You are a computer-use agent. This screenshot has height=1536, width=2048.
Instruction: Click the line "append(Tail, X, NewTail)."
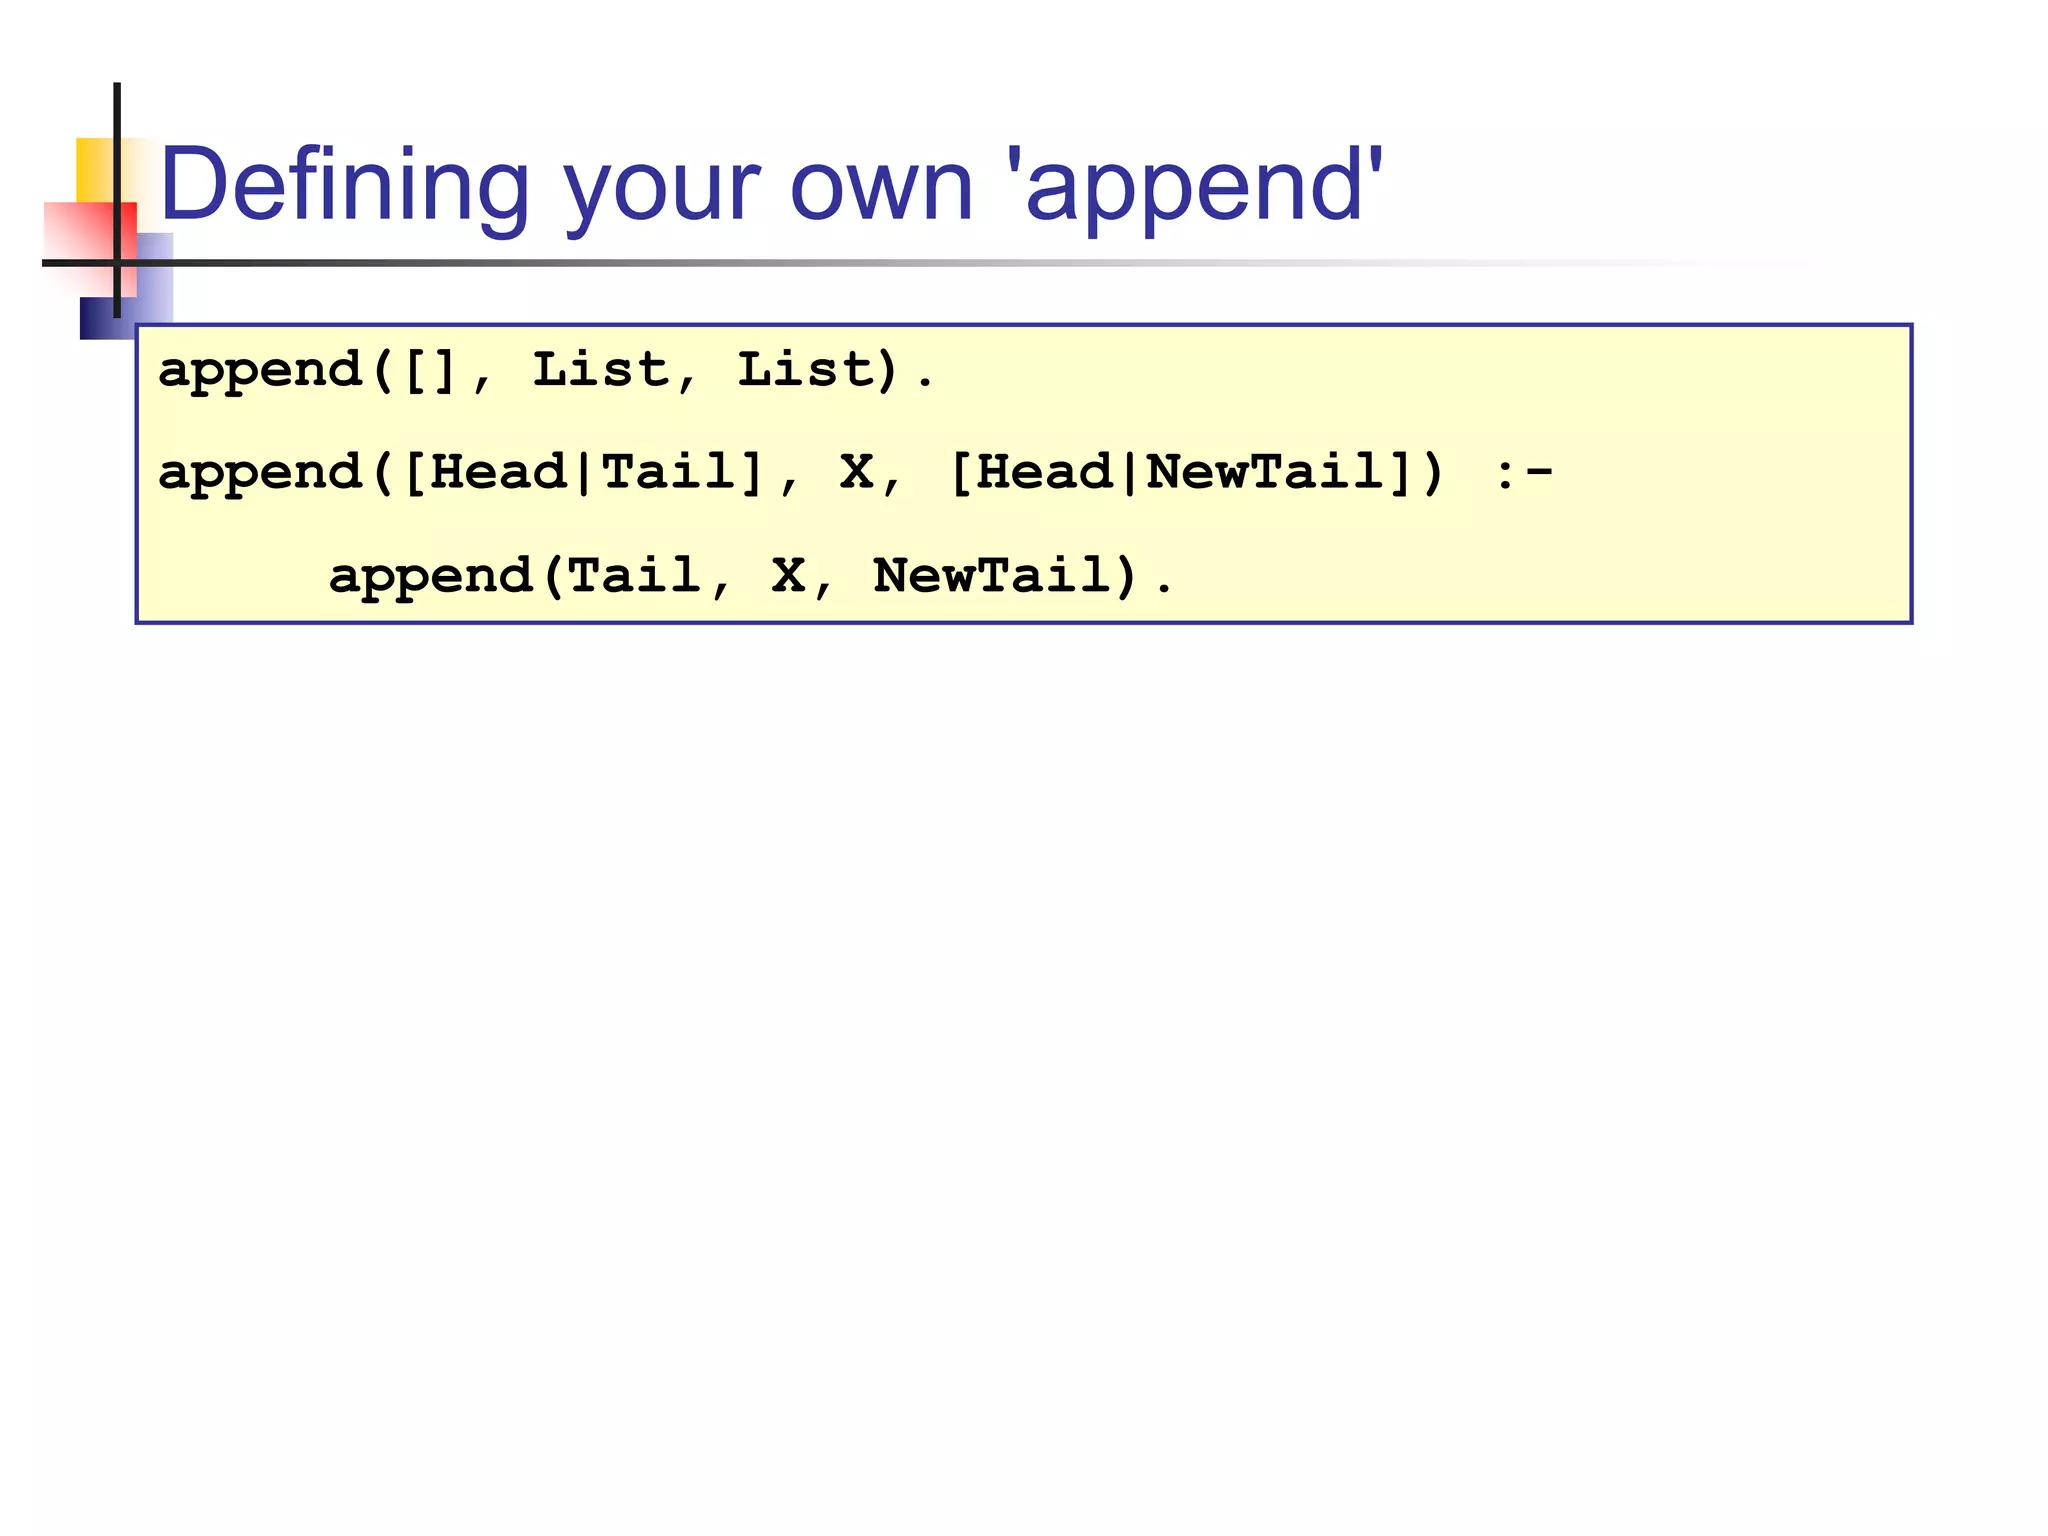[751, 577]
